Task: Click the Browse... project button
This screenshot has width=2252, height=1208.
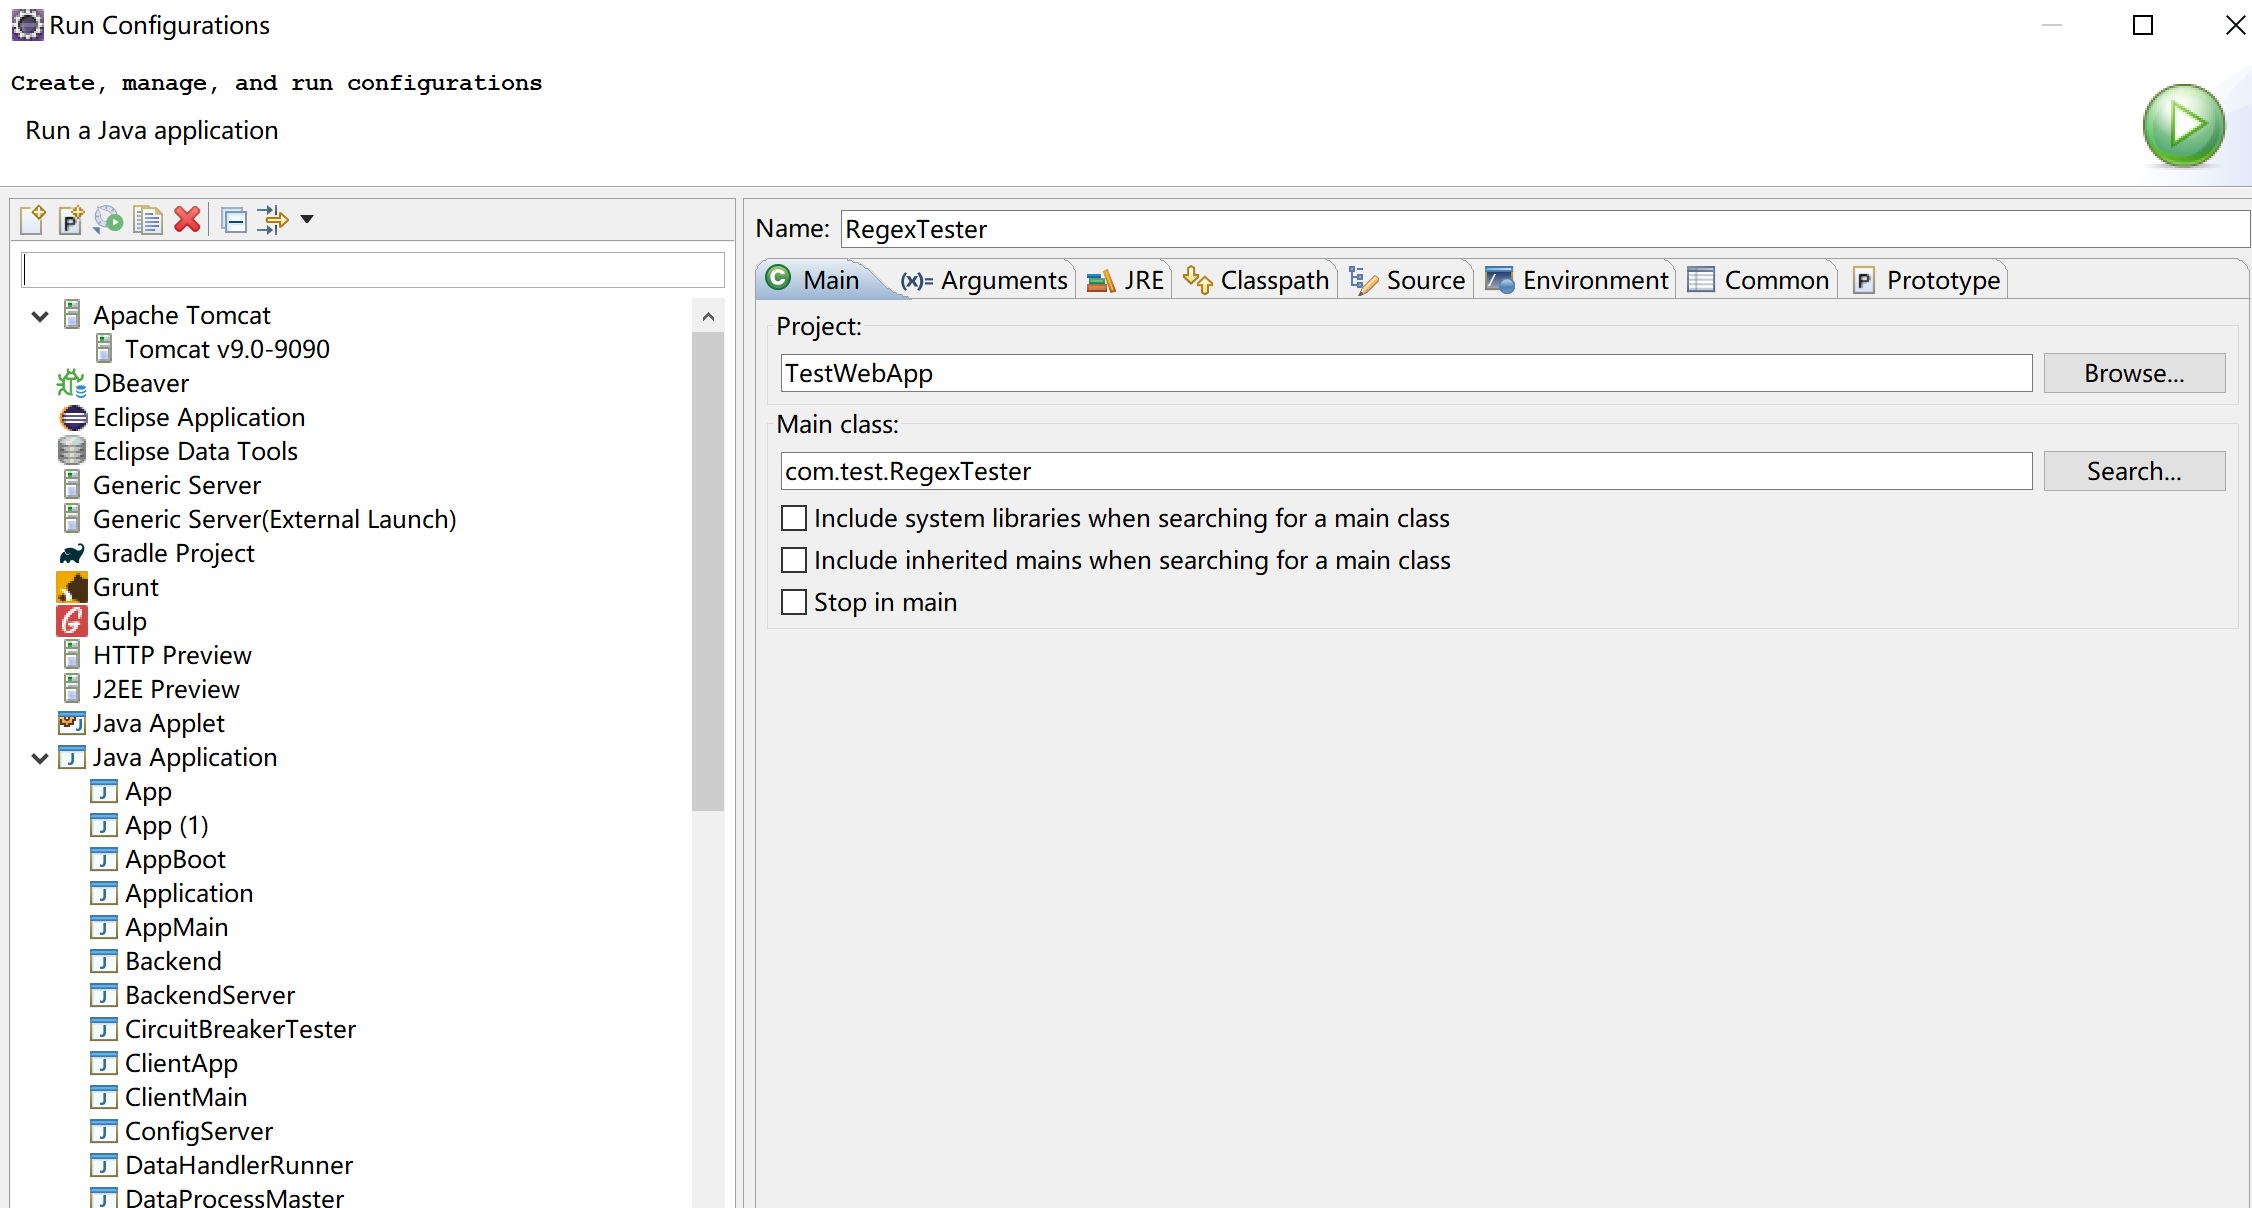Action: [2134, 373]
